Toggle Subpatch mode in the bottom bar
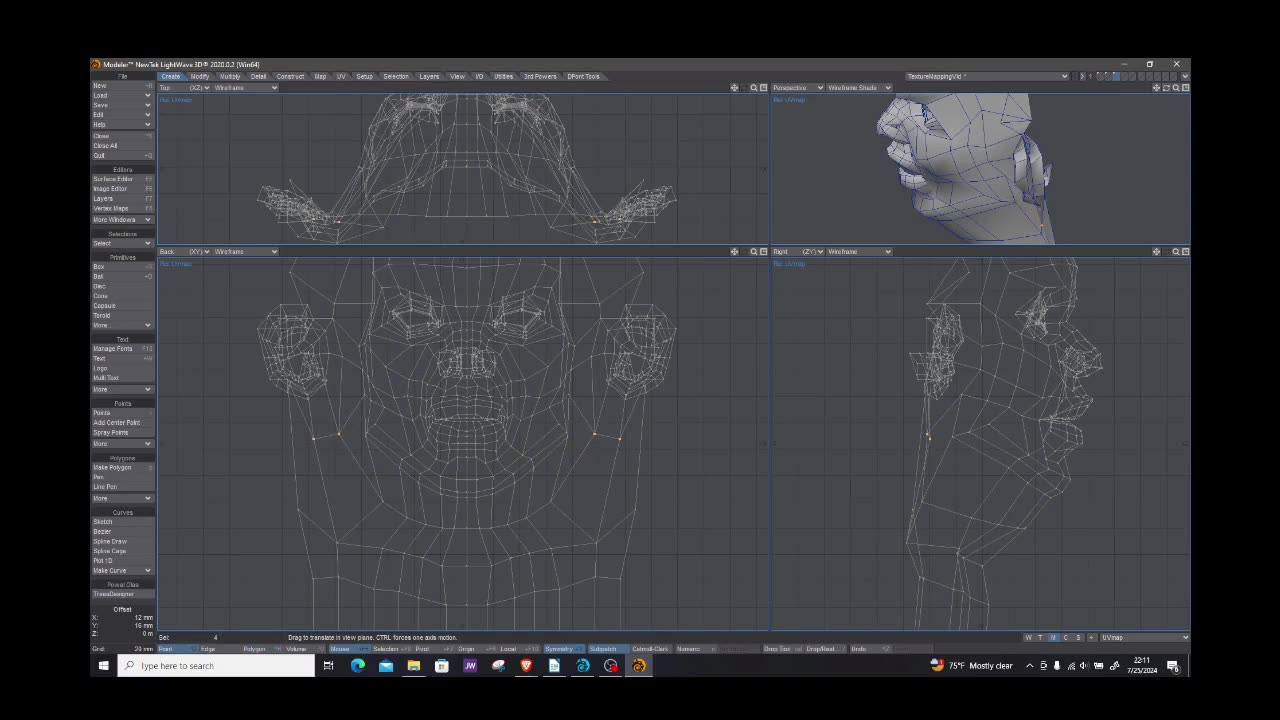 [606, 649]
